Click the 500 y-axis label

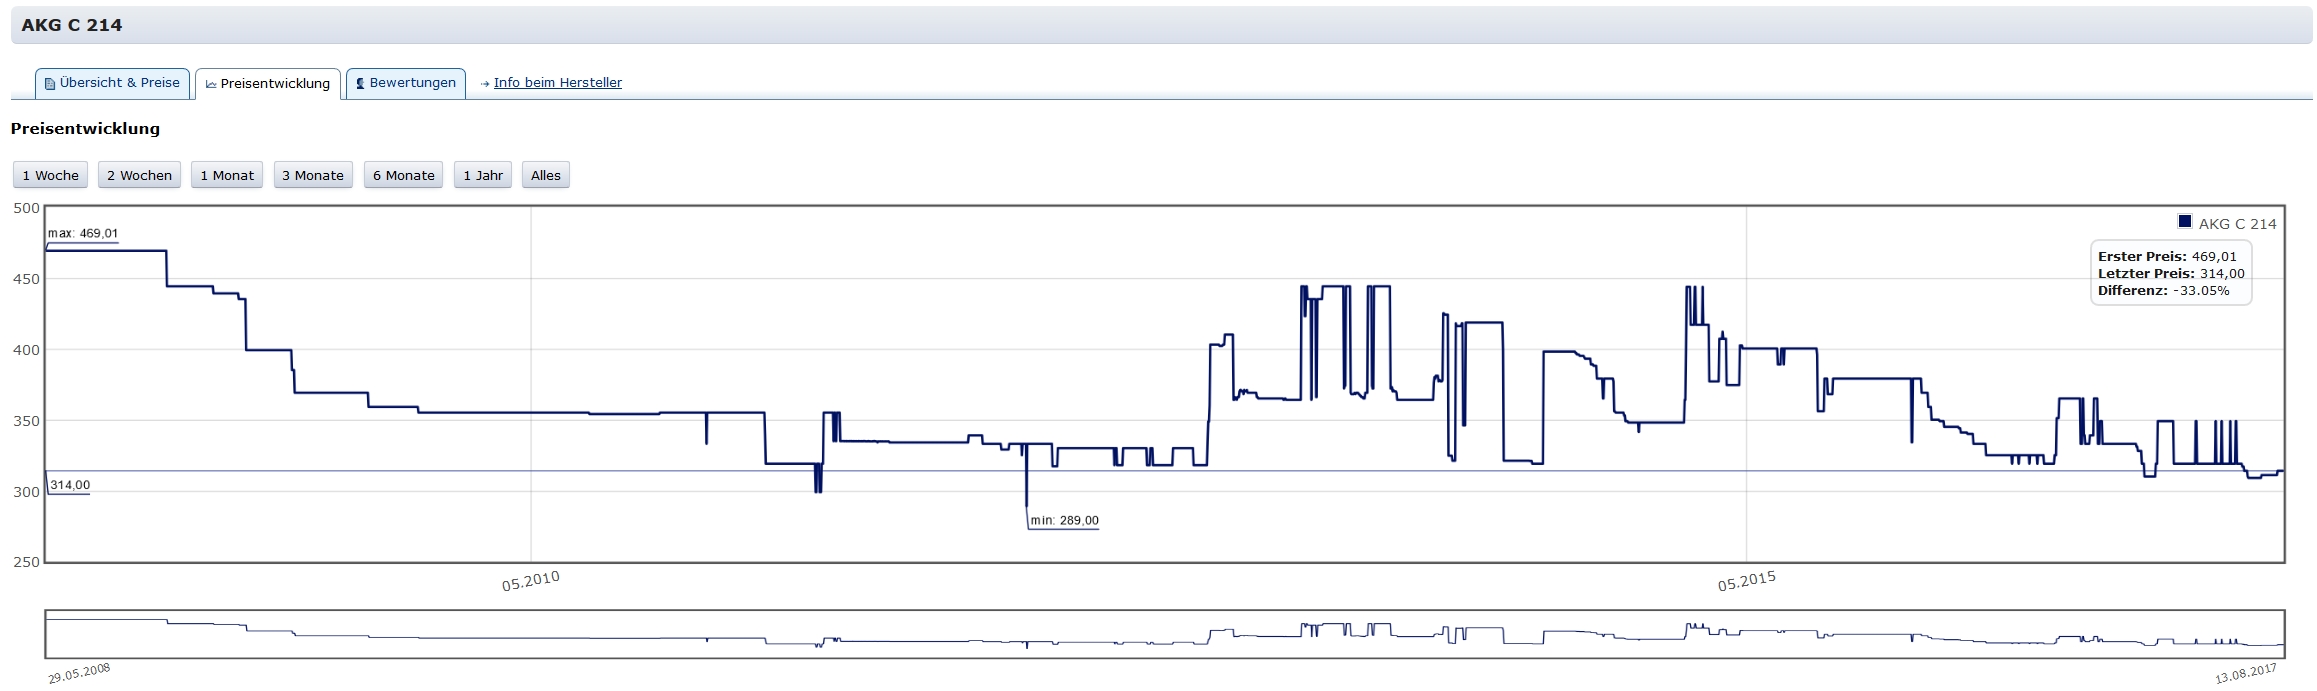27,208
